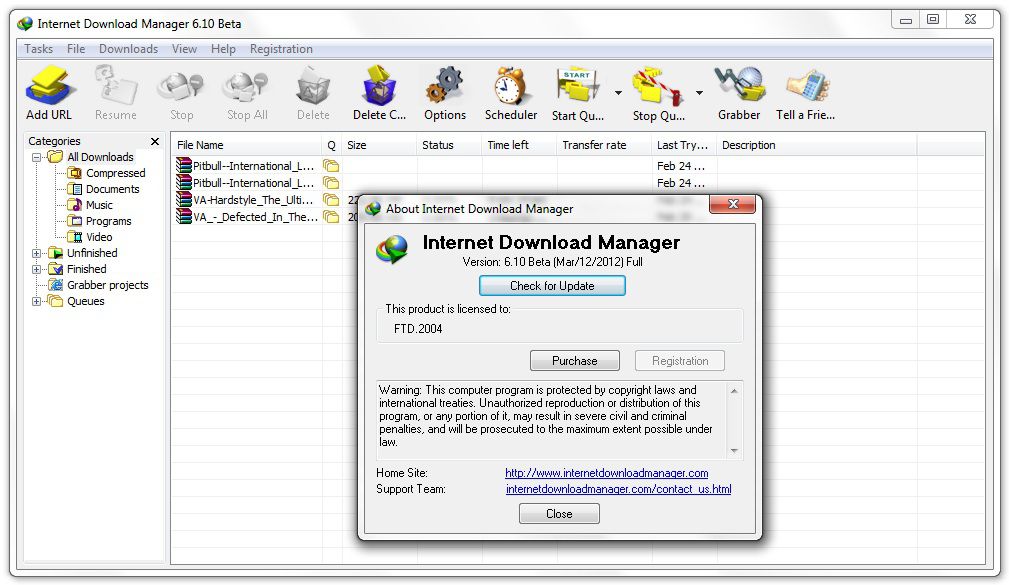The width and height of the screenshot is (1009, 585).
Task: Select the Video category icon
Action: [x=75, y=237]
